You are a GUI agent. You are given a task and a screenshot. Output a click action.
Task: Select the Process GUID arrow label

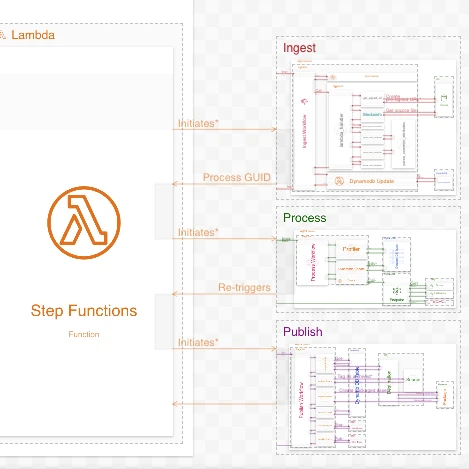click(237, 177)
